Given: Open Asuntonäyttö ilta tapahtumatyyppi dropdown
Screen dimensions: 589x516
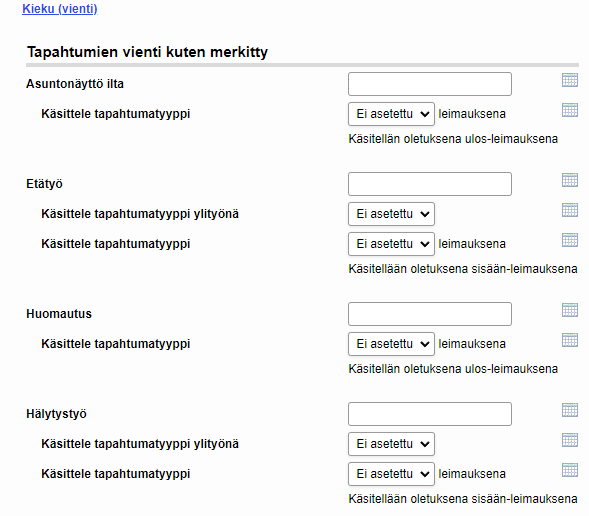Looking at the screenshot, I should coord(391,114).
